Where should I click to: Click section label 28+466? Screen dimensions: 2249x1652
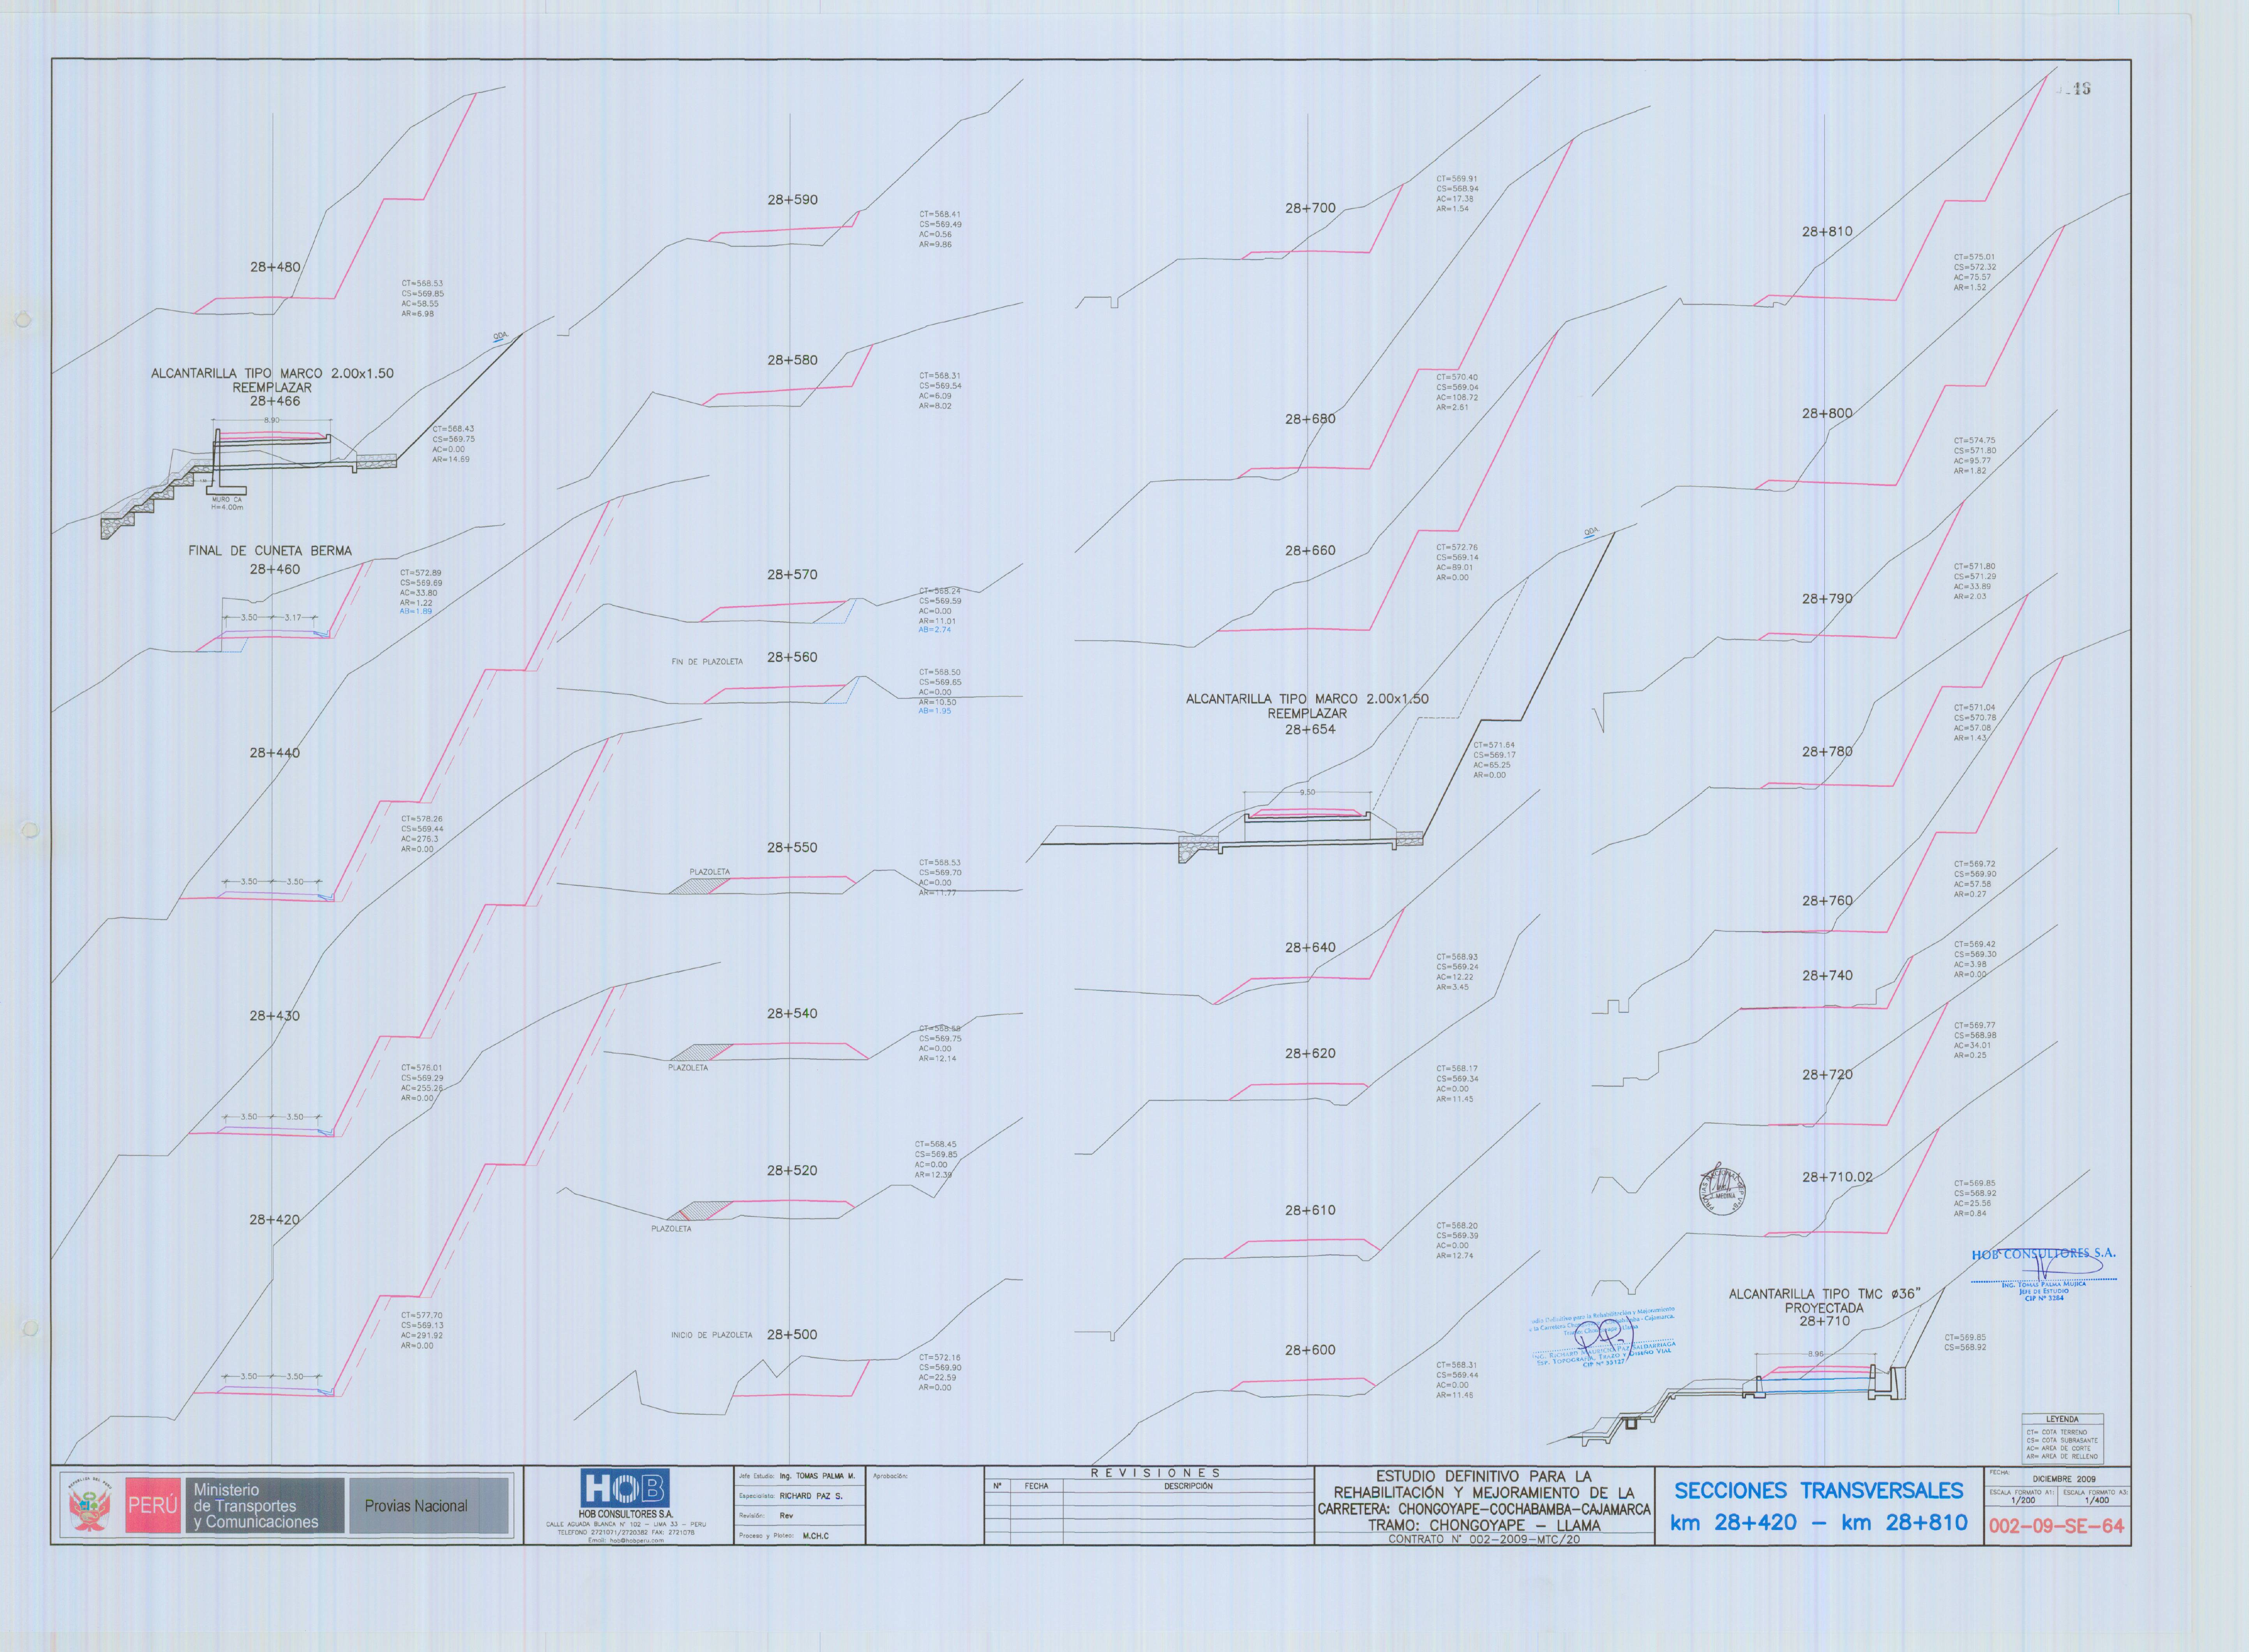coord(275,401)
